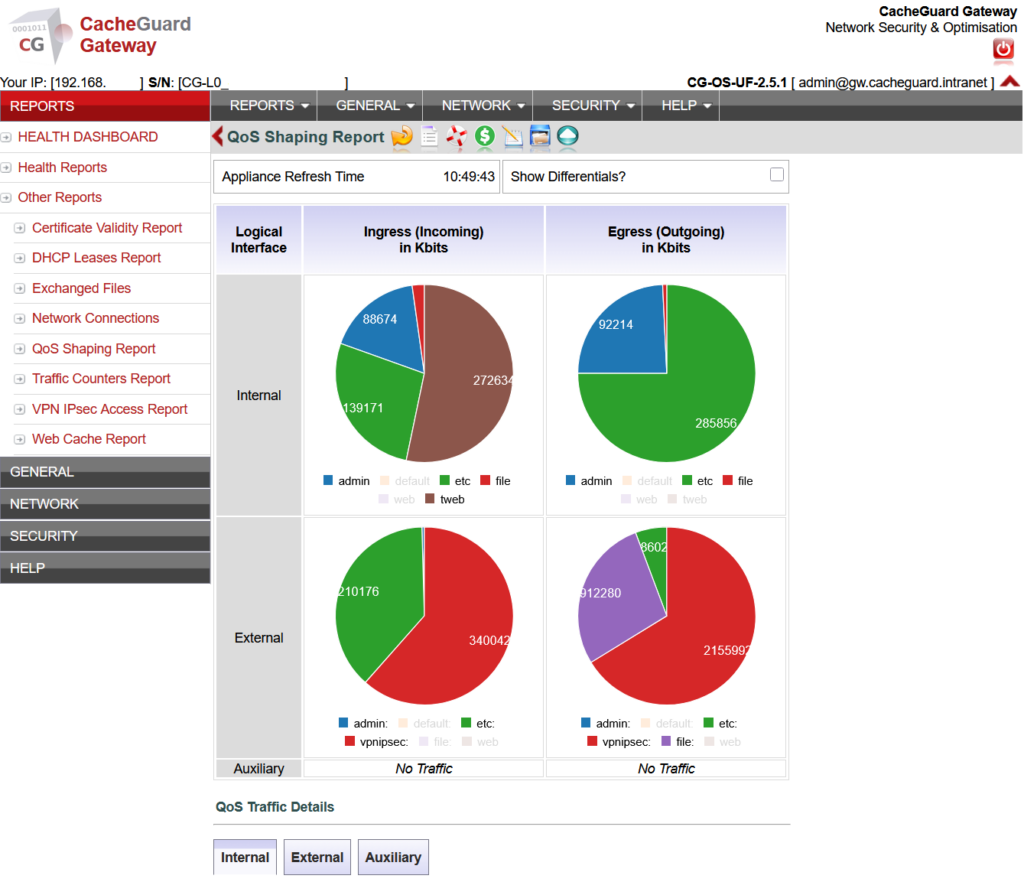Click the bullet icon beside Network Connections
Viewport: 1024px width, 882px height.
[x=20, y=319]
